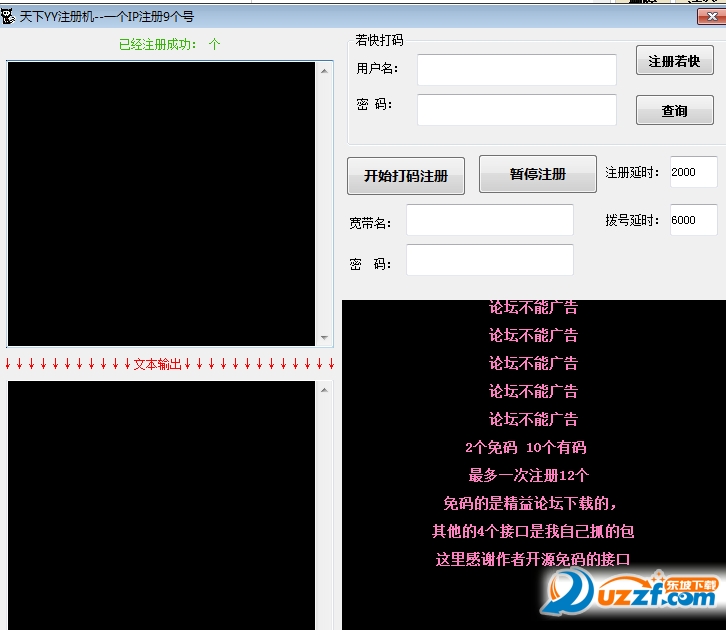Screen dimensions: 726x630
Task: Click the text 这里感谢作者开源免码的接口
Action: pyautogui.click(x=533, y=559)
